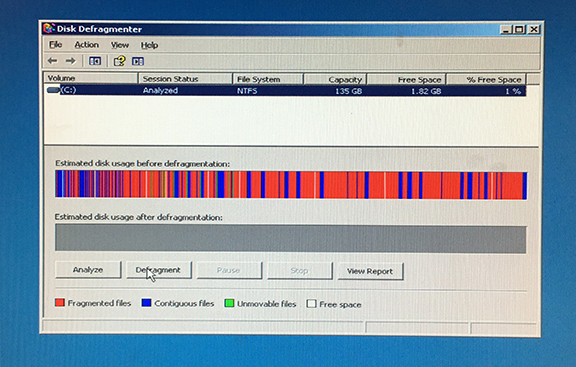Click the Forward arrow toolbar icon
Viewport: 576px width, 367px height.
click(70, 61)
